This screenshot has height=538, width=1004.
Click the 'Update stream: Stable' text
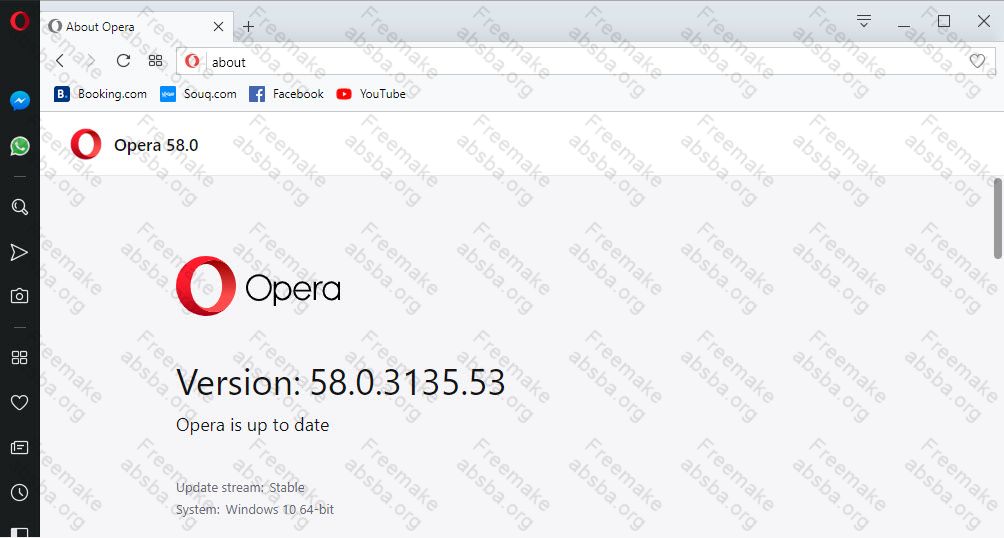(x=240, y=487)
